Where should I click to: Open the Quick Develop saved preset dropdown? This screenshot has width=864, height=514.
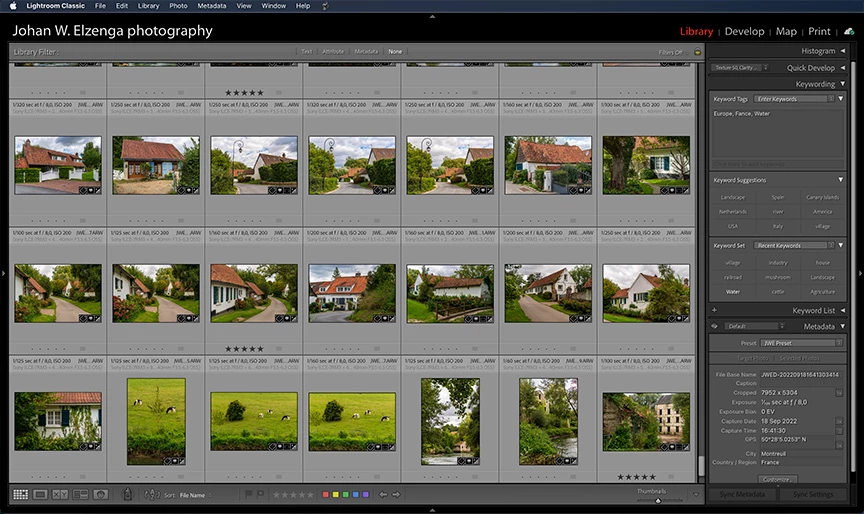coord(739,68)
